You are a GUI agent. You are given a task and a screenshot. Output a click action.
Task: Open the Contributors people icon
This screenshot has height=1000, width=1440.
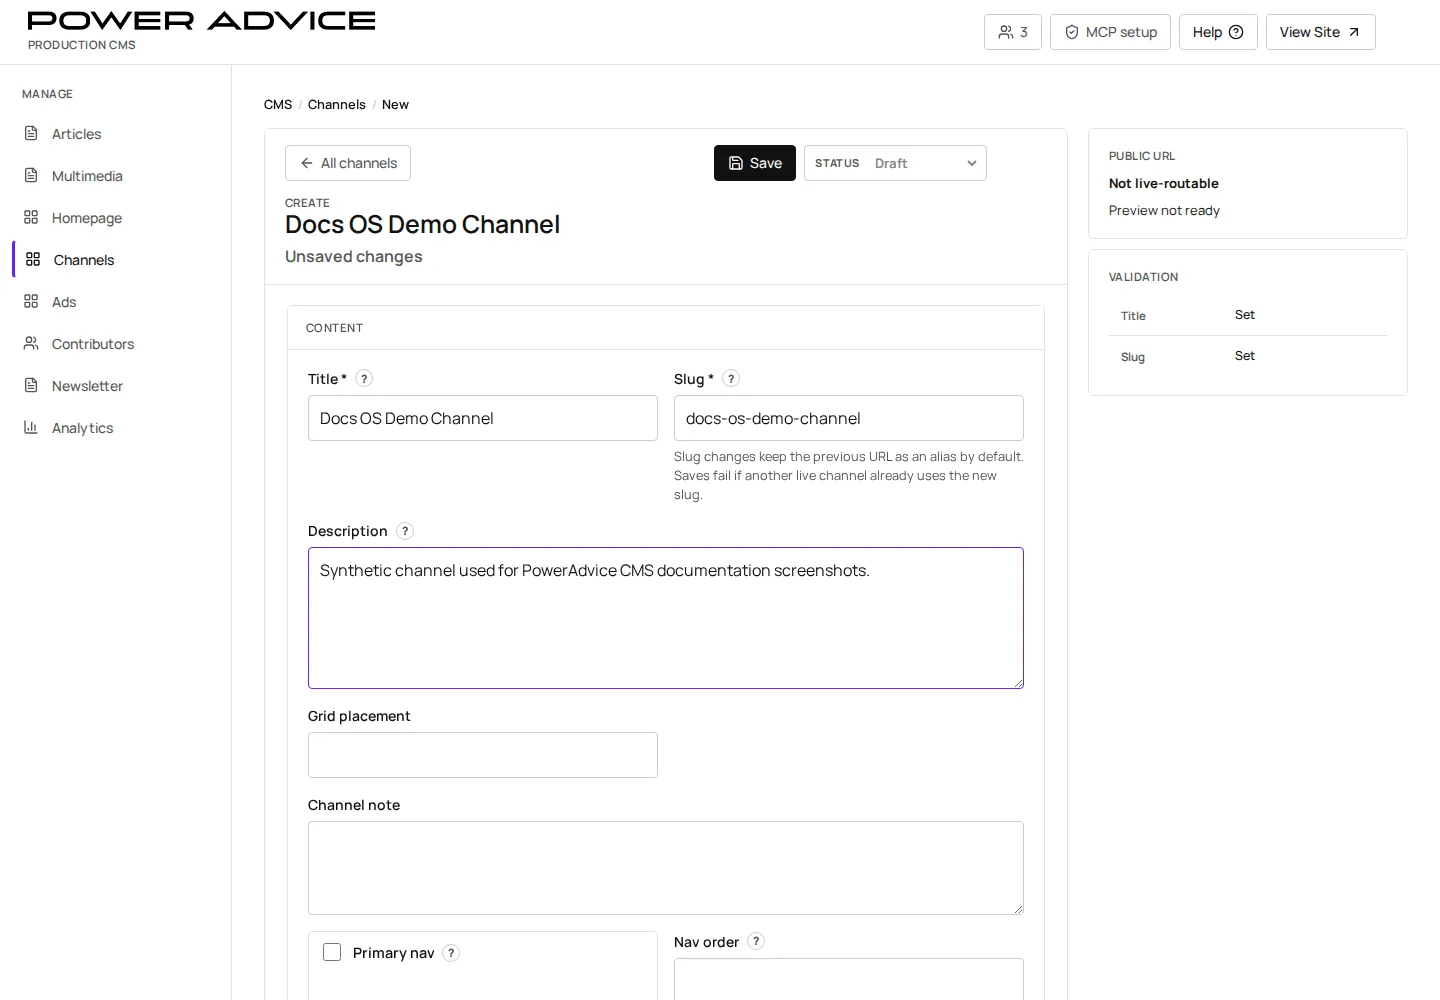(x=31, y=343)
